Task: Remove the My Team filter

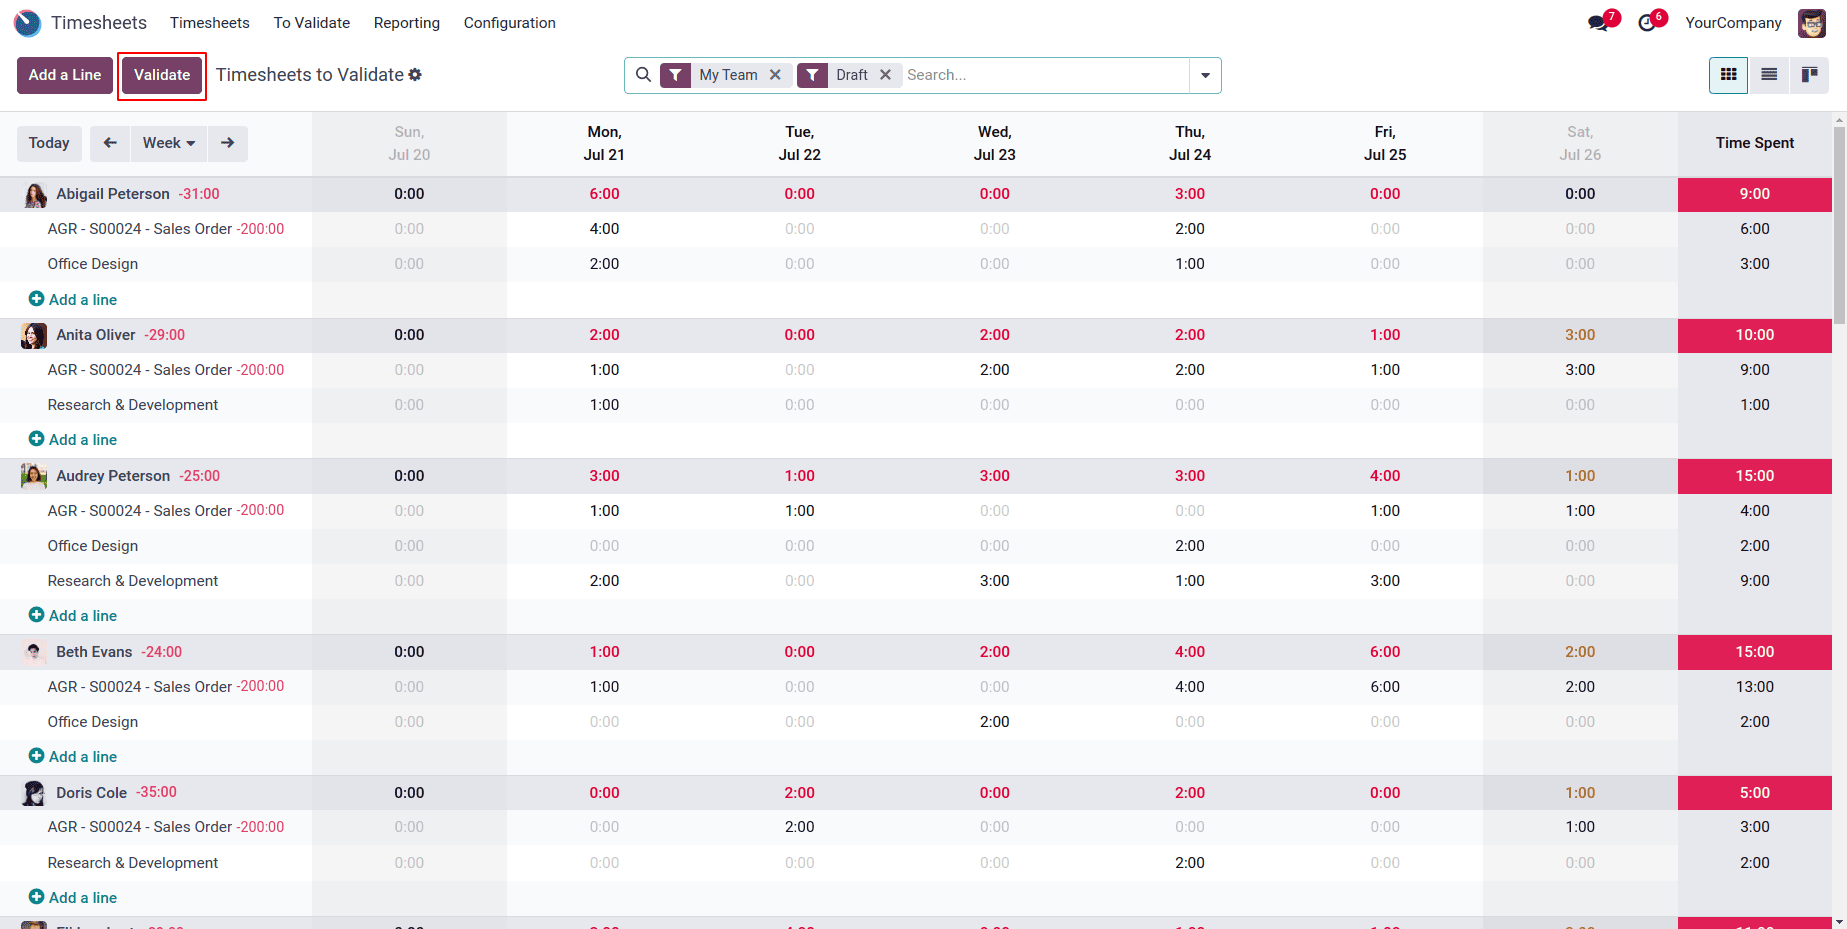Action: click(776, 74)
